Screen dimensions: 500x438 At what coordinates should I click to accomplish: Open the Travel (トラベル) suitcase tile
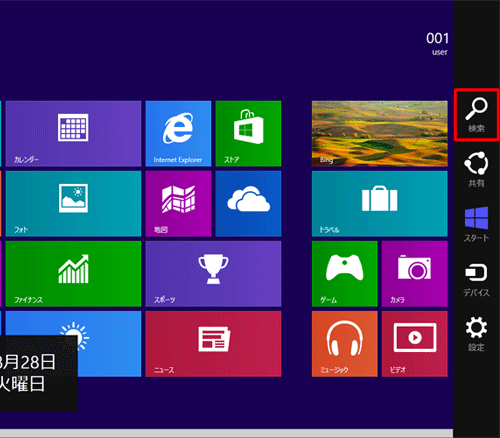click(x=380, y=204)
